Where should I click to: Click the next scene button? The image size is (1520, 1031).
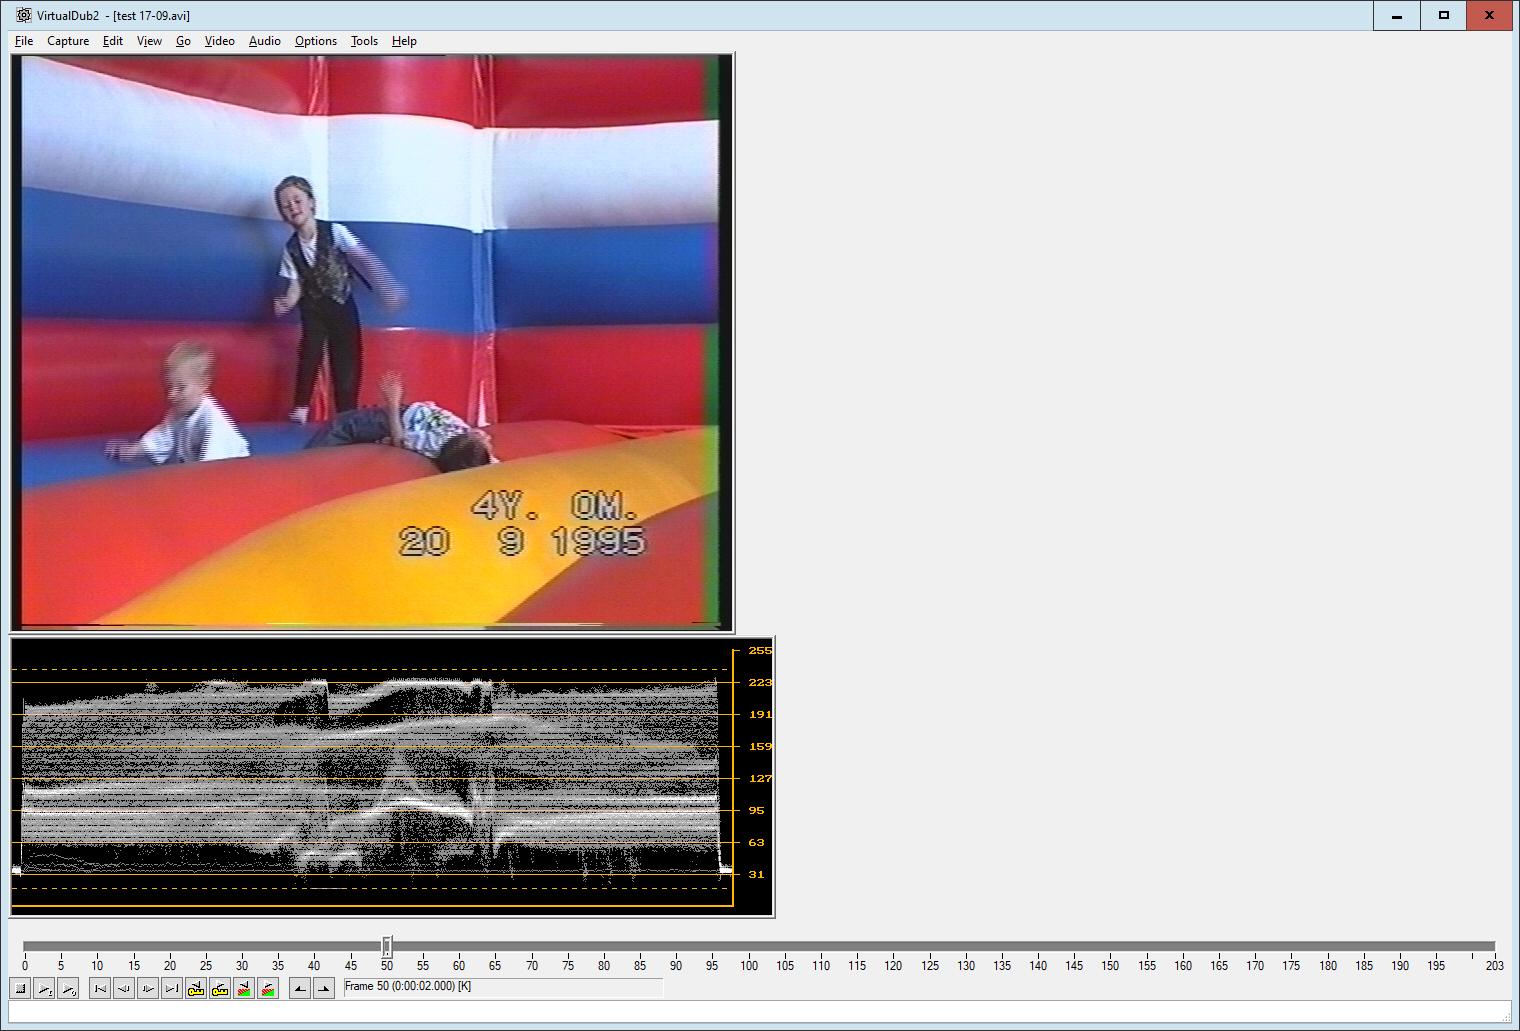268,989
